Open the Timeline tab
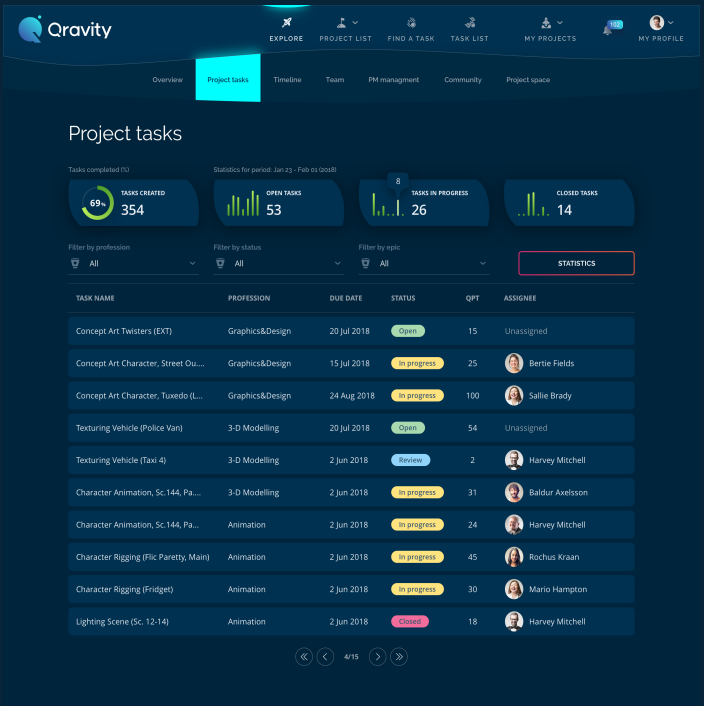 pos(287,80)
